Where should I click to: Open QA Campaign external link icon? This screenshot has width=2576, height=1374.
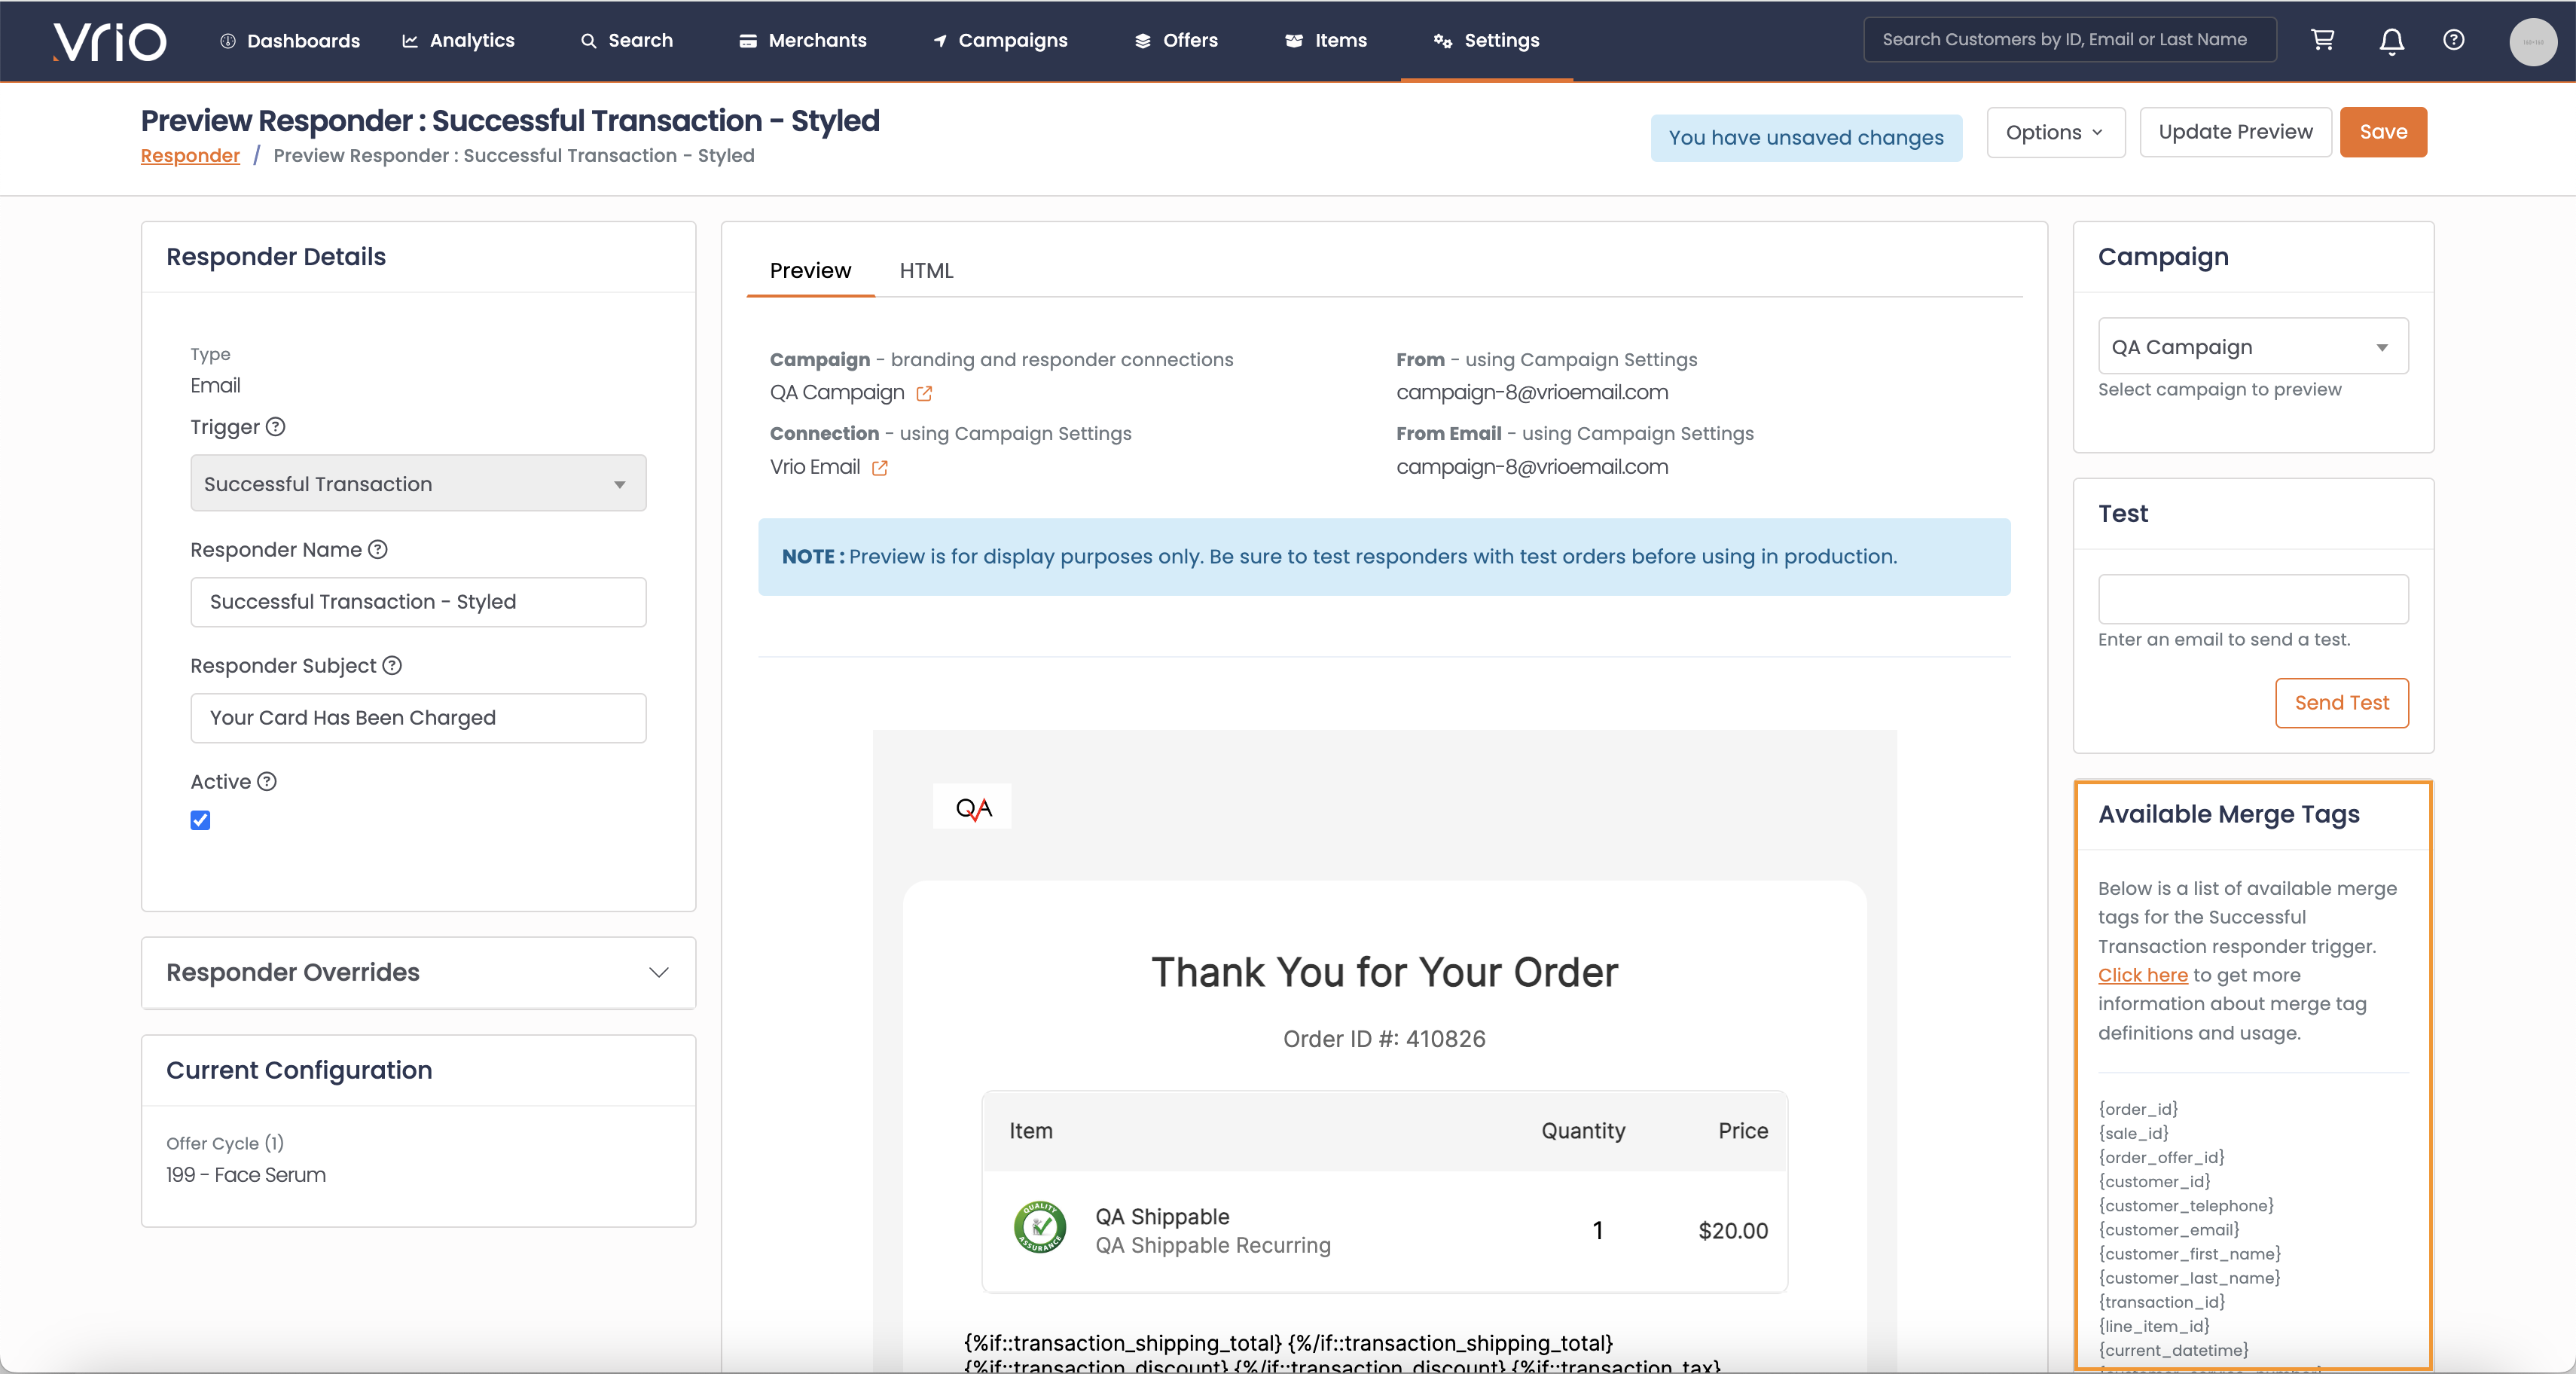924,394
